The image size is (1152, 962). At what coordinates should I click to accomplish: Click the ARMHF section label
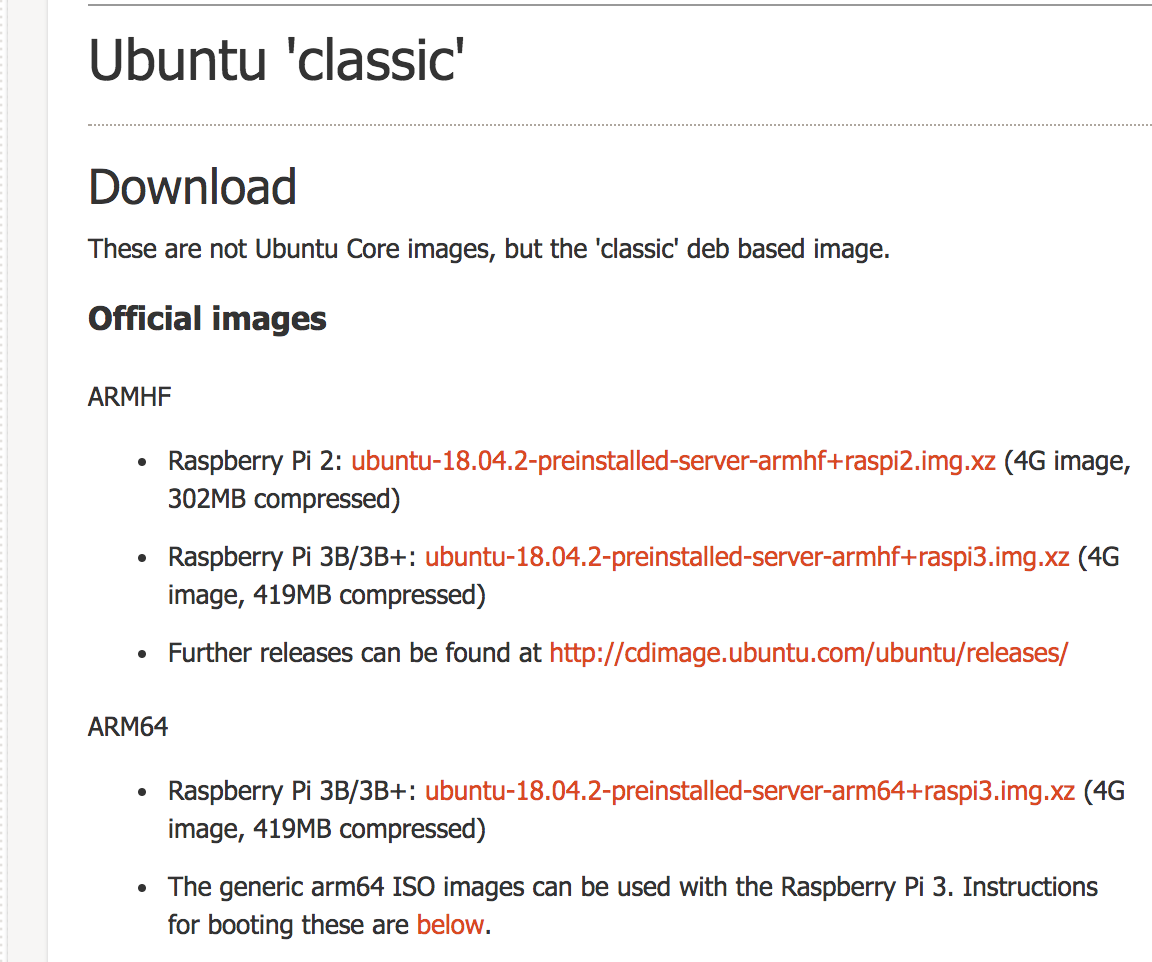tap(129, 397)
